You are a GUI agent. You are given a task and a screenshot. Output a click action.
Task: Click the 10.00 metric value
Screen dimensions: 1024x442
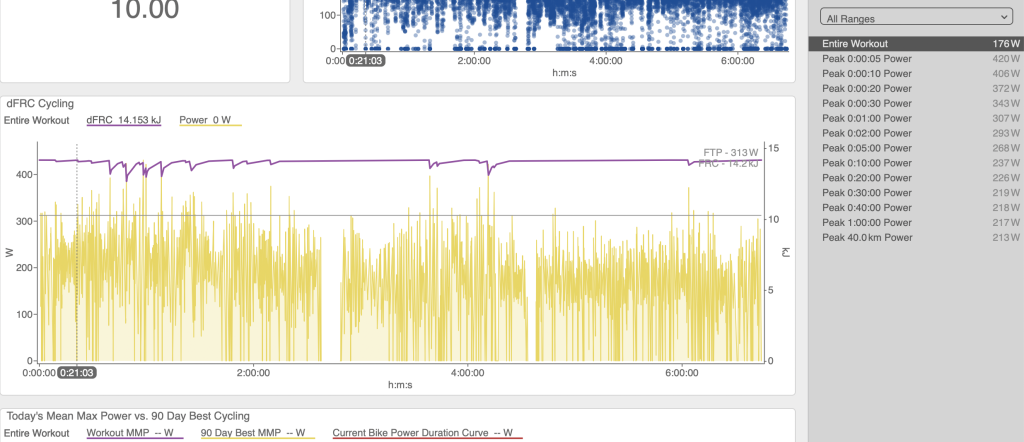click(x=144, y=9)
